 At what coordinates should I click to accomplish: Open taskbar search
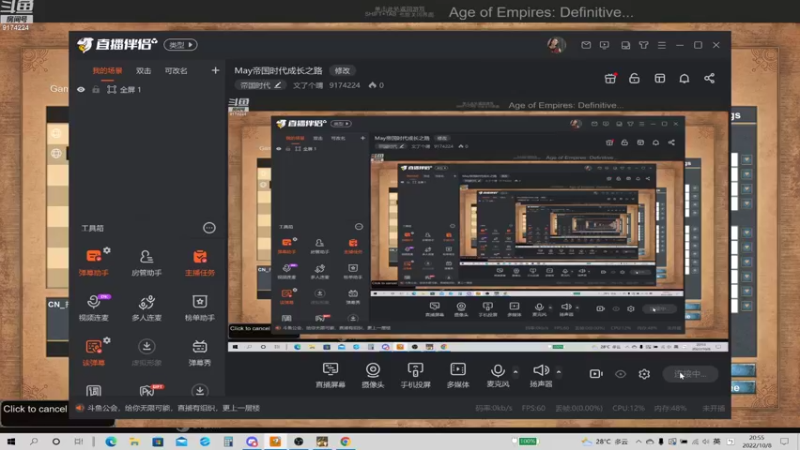[34, 441]
